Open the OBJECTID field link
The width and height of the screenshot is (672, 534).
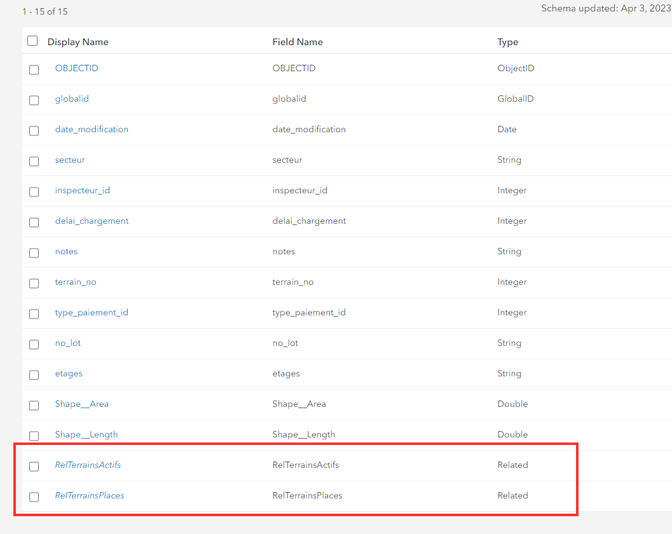76,68
